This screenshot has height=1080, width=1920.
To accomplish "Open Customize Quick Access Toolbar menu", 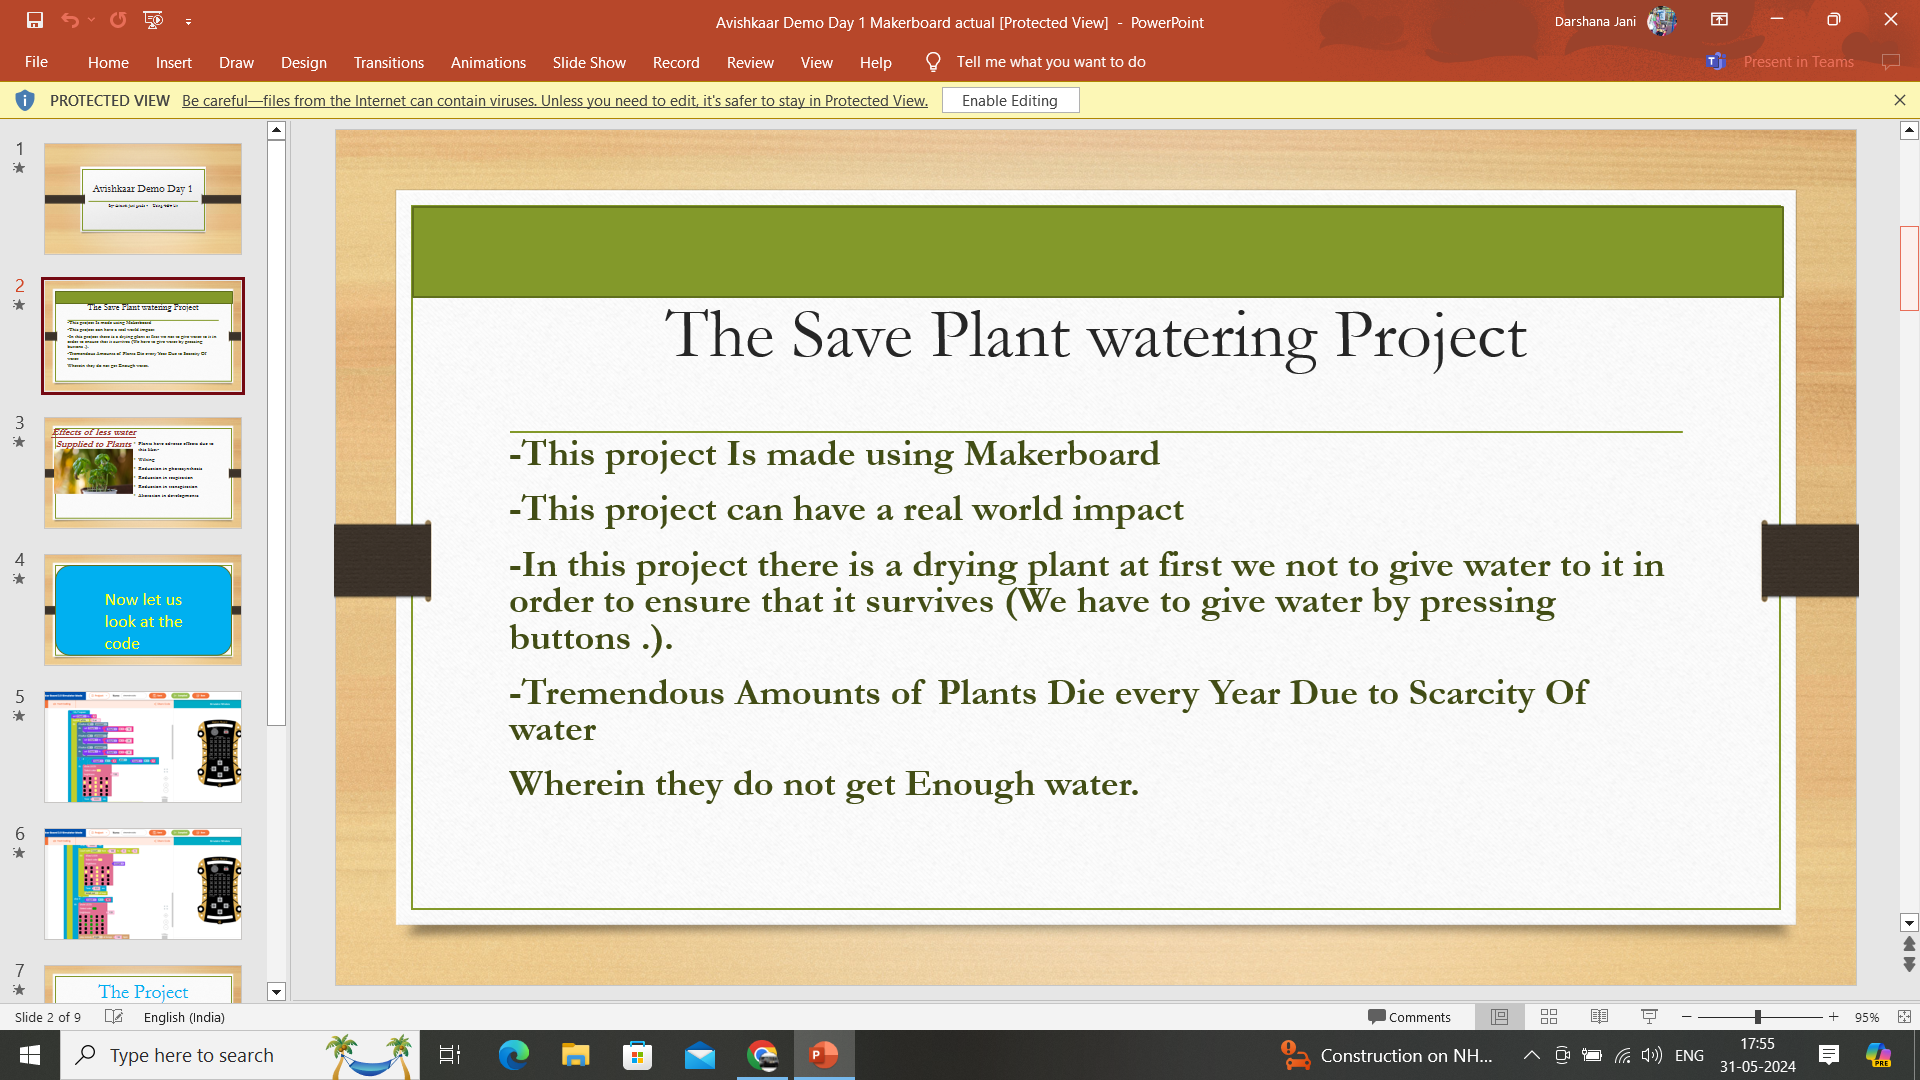I will (188, 20).
